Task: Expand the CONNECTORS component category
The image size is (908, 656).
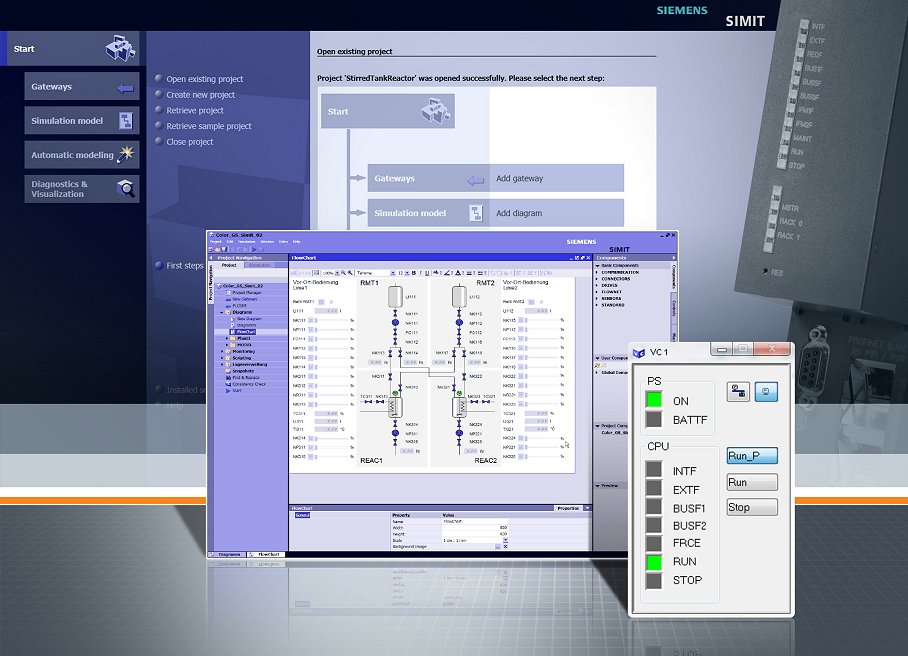Action: click(x=596, y=279)
